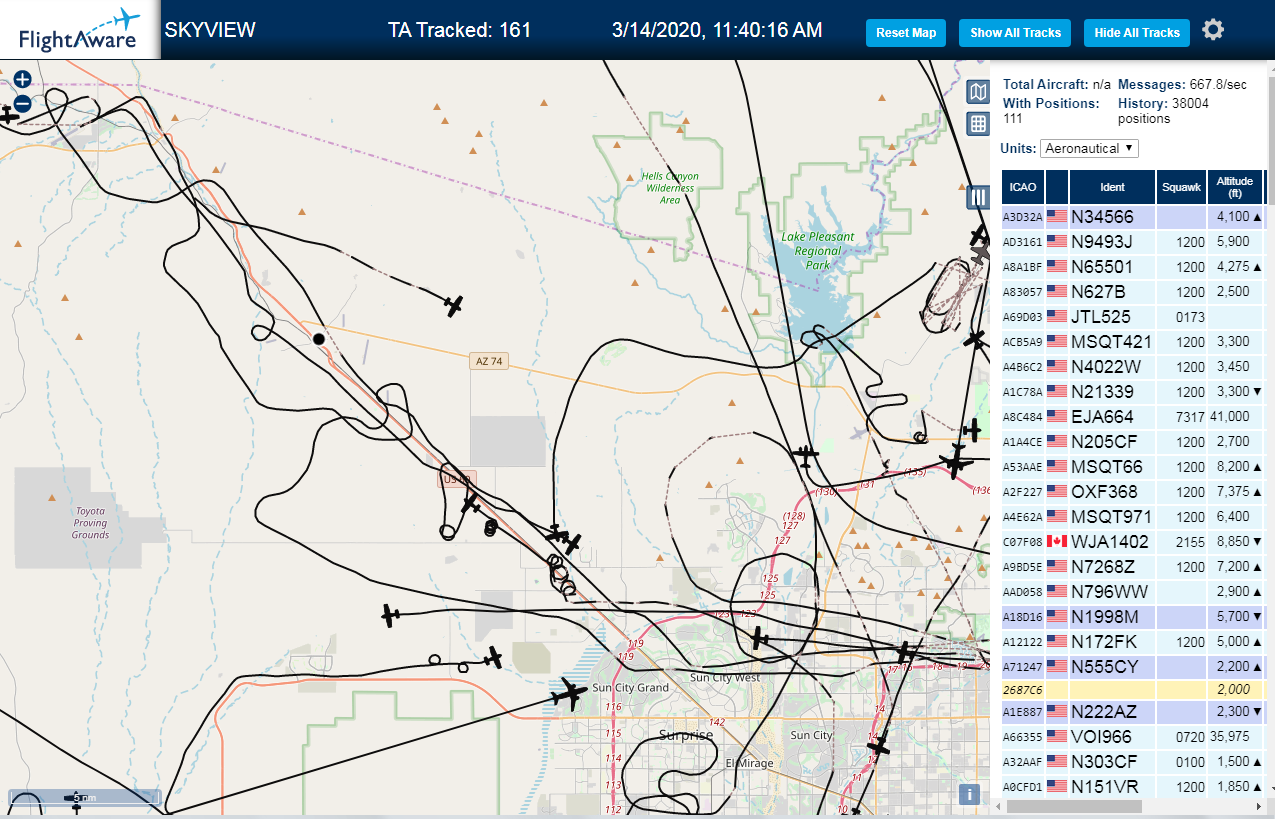Select aircraft N9493J in the list

pyautogui.click(x=1133, y=242)
